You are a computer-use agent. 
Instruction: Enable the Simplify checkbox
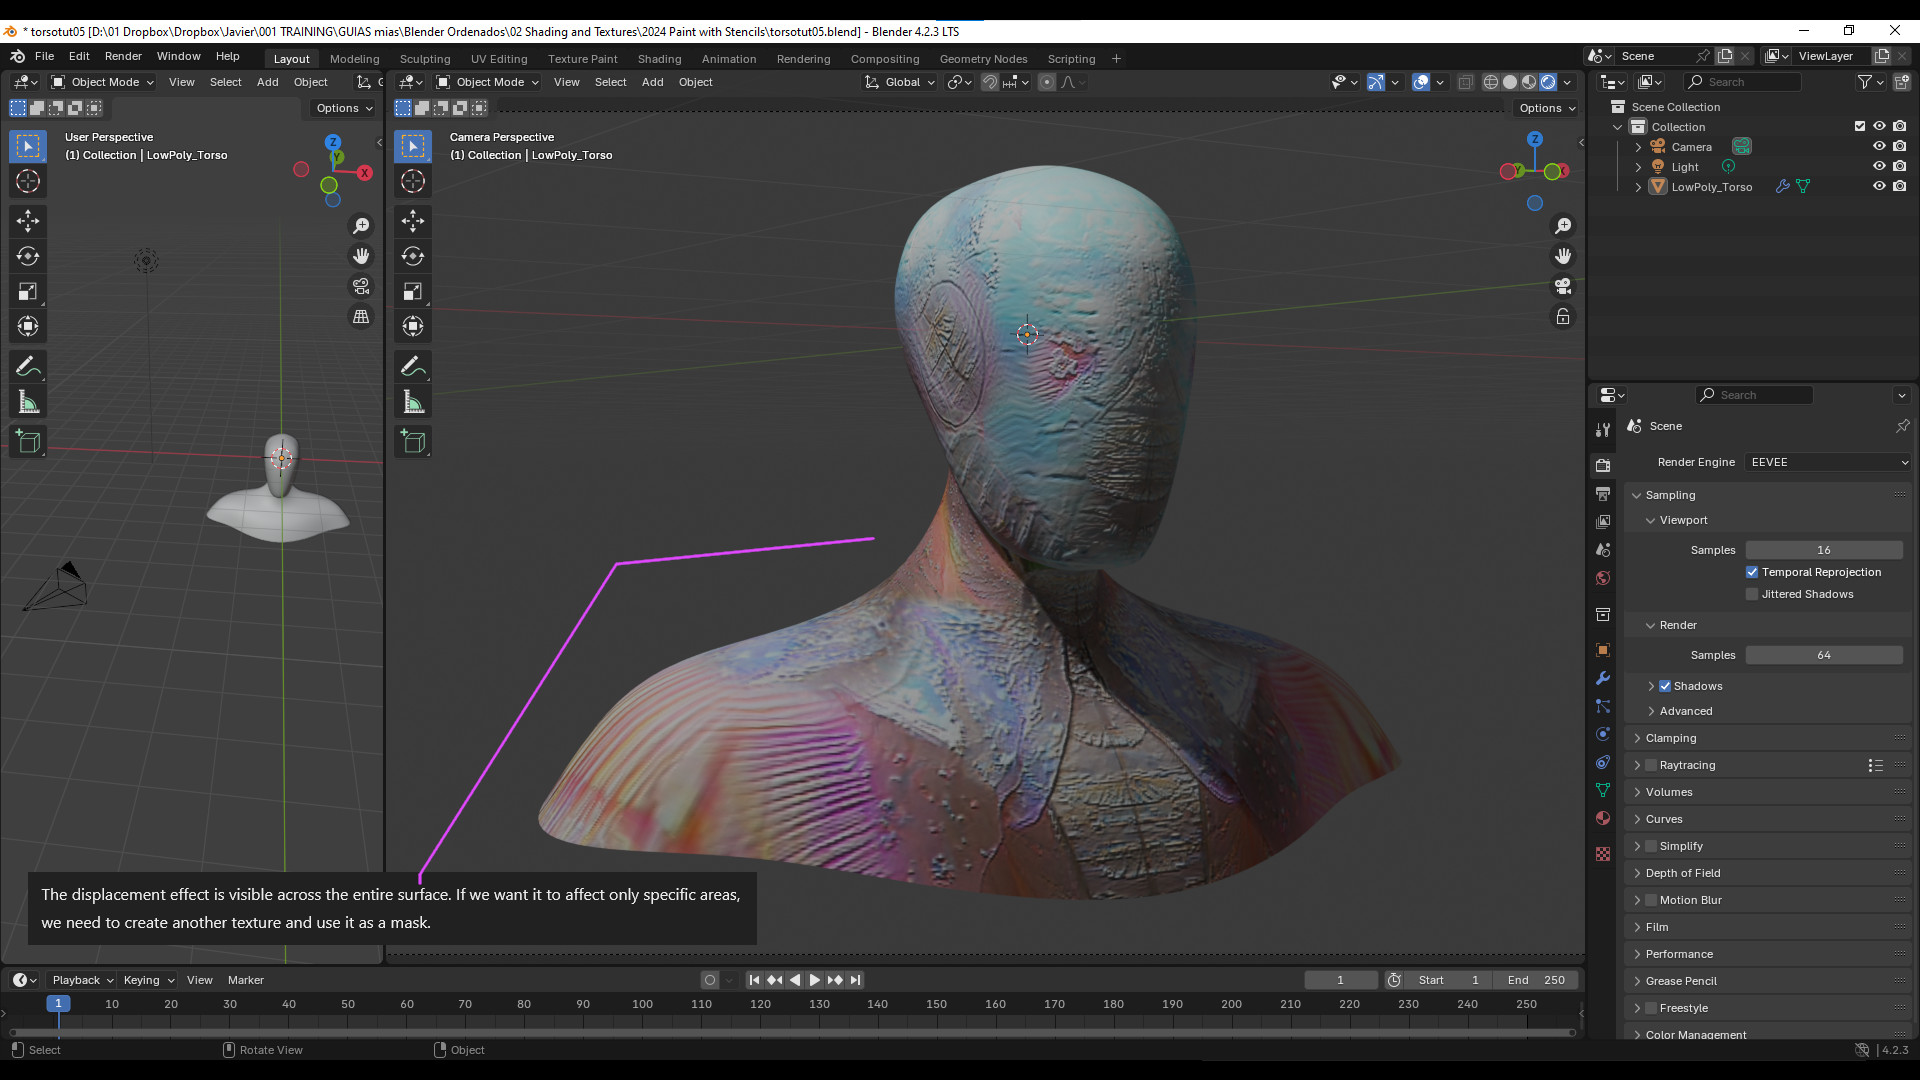point(1651,846)
